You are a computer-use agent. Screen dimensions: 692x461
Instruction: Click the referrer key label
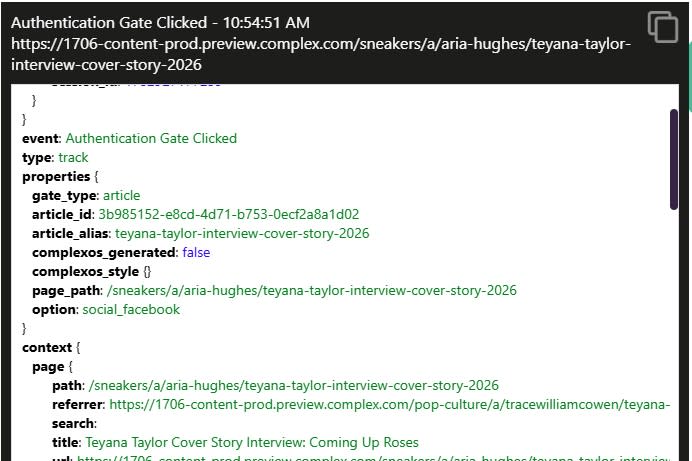click(77, 405)
